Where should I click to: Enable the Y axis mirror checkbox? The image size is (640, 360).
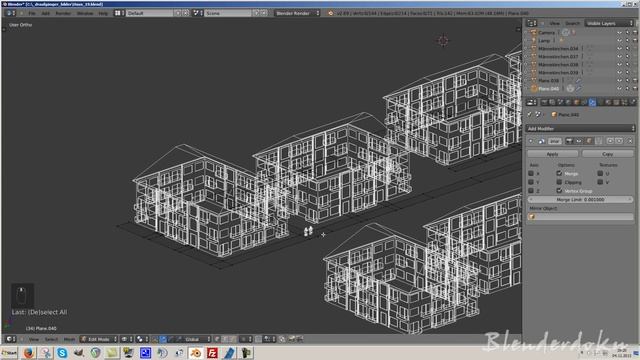click(x=531, y=182)
